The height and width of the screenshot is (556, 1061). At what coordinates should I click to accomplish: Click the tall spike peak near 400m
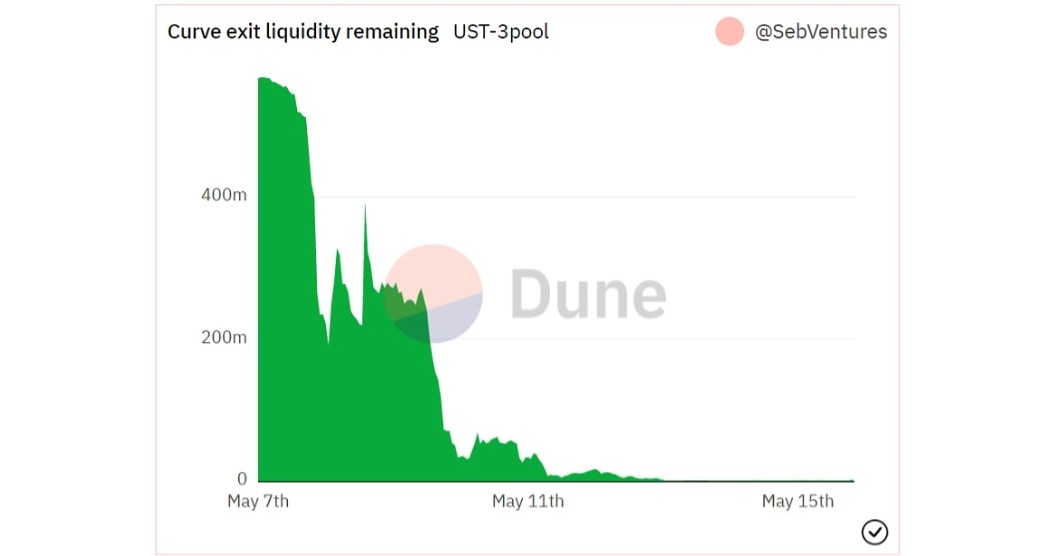coord(365,207)
